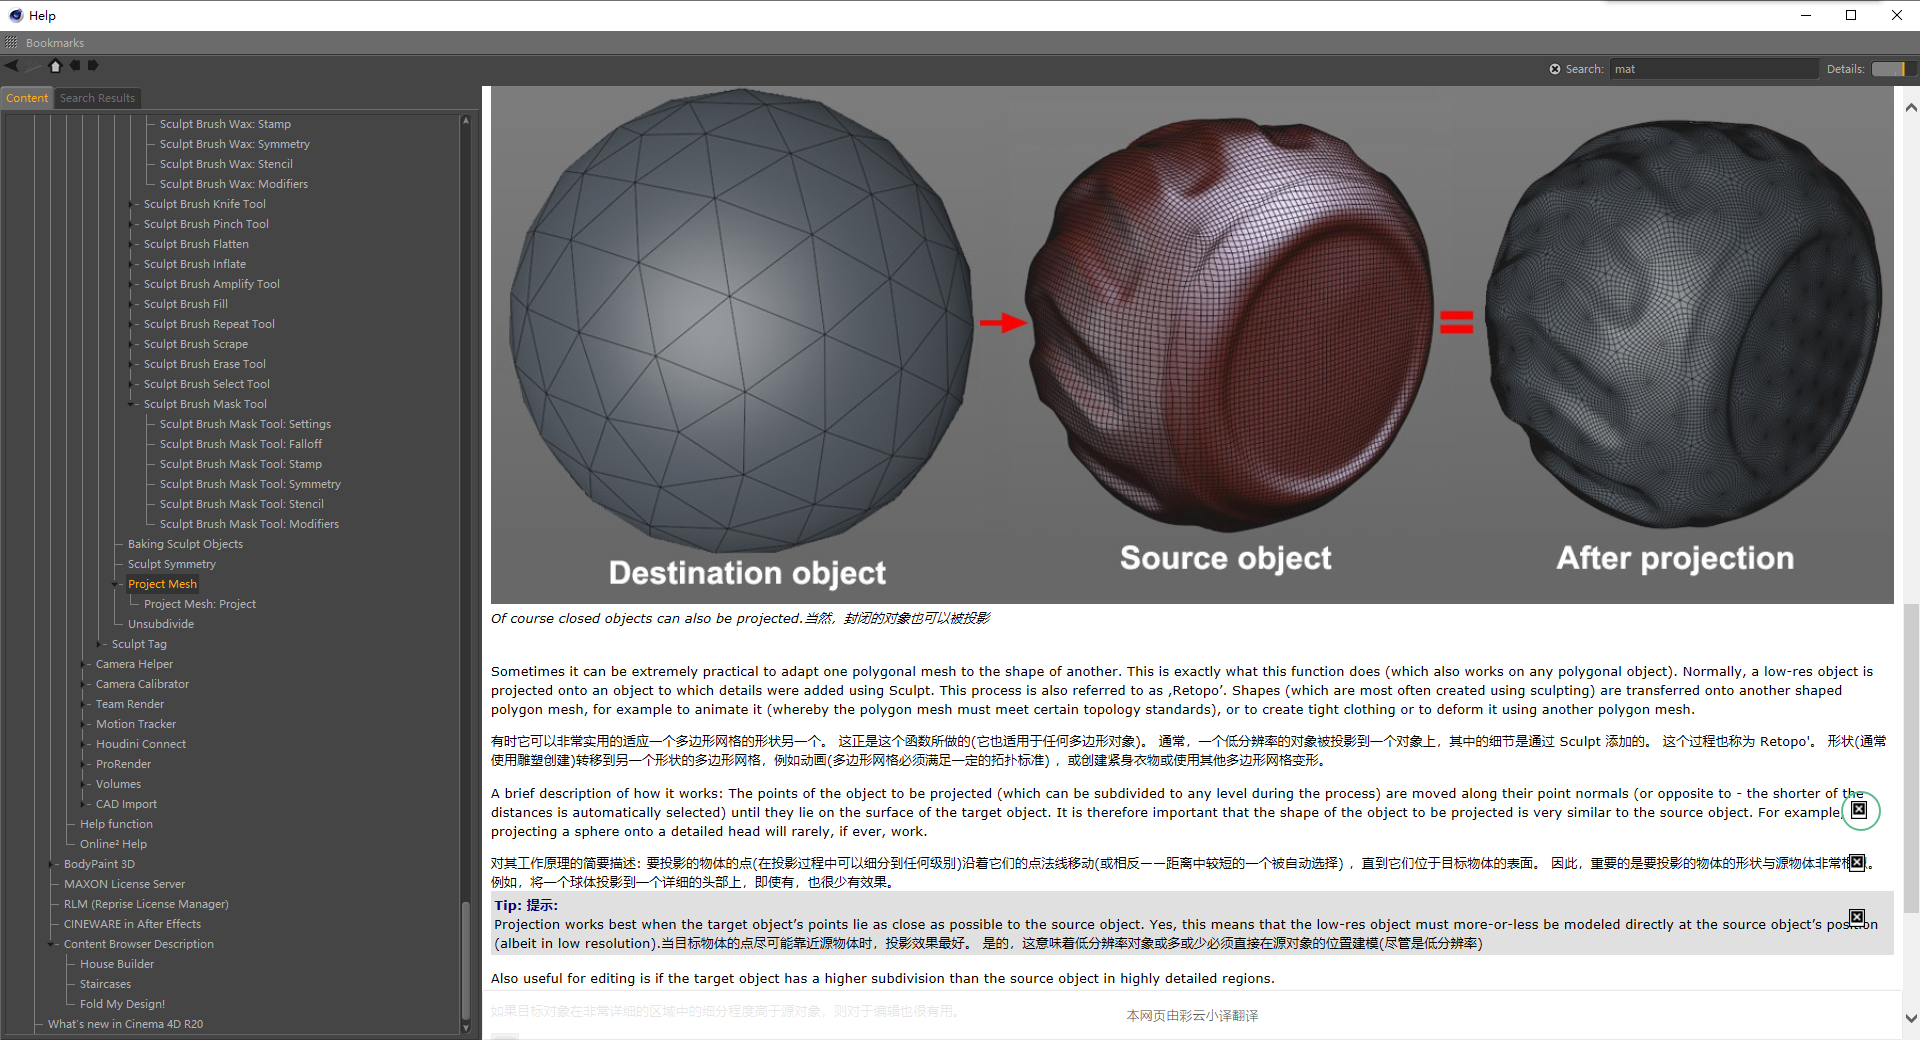Click the tree panel scroll-up arrow
Screen dimensions: 1920x1040
pos(466,120)
